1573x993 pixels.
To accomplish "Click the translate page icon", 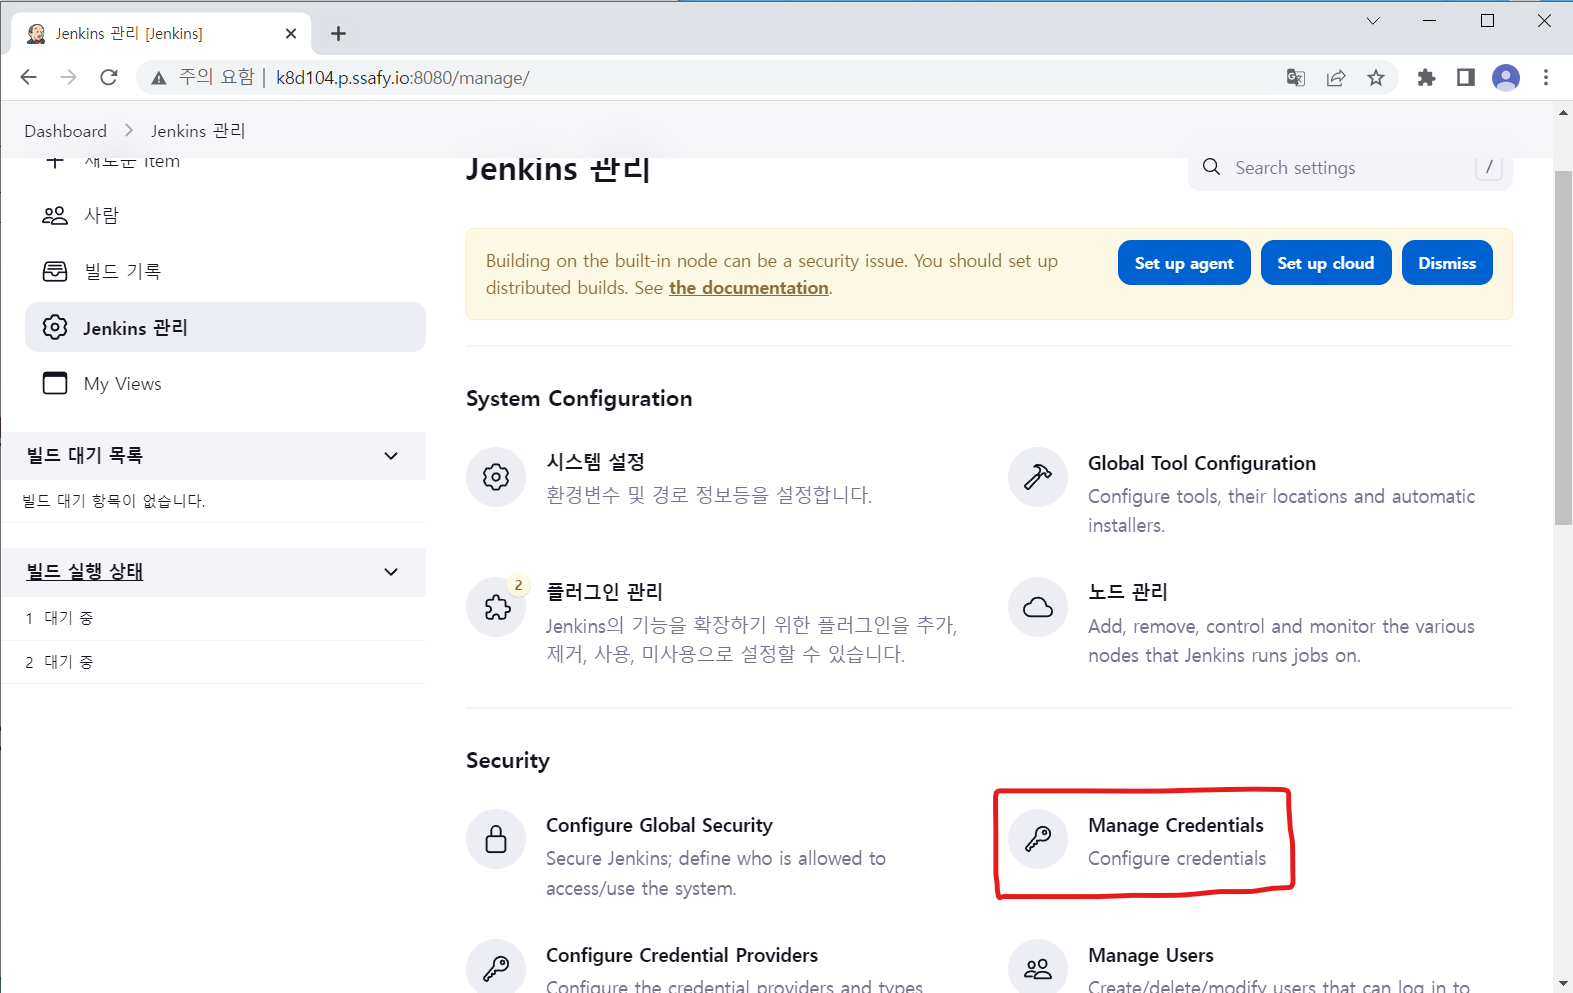I will 1296,77.
